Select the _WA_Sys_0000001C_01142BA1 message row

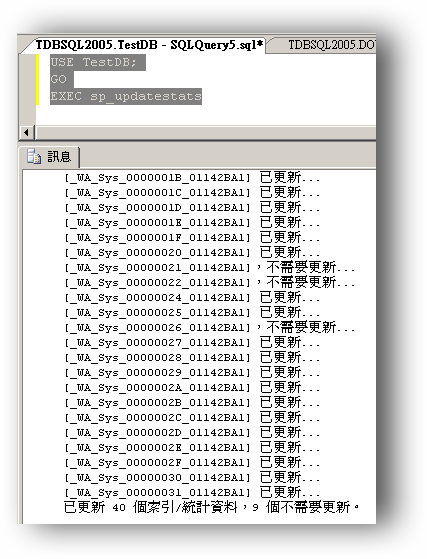click(x=192, y=193)
